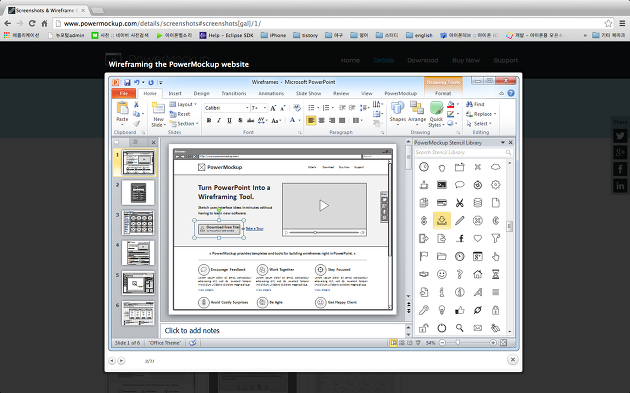Toggle Underline formatting in Font group
630x393 pixels.
(x=229, y=120)
